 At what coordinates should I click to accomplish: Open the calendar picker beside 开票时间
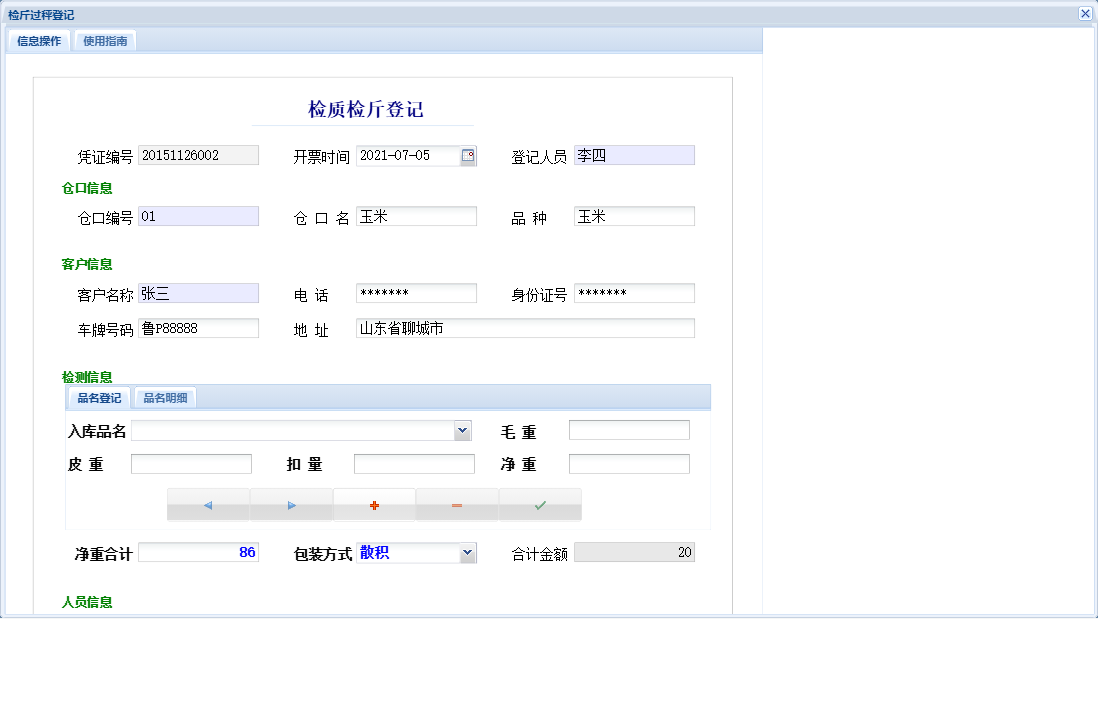[x=466, y=155]
